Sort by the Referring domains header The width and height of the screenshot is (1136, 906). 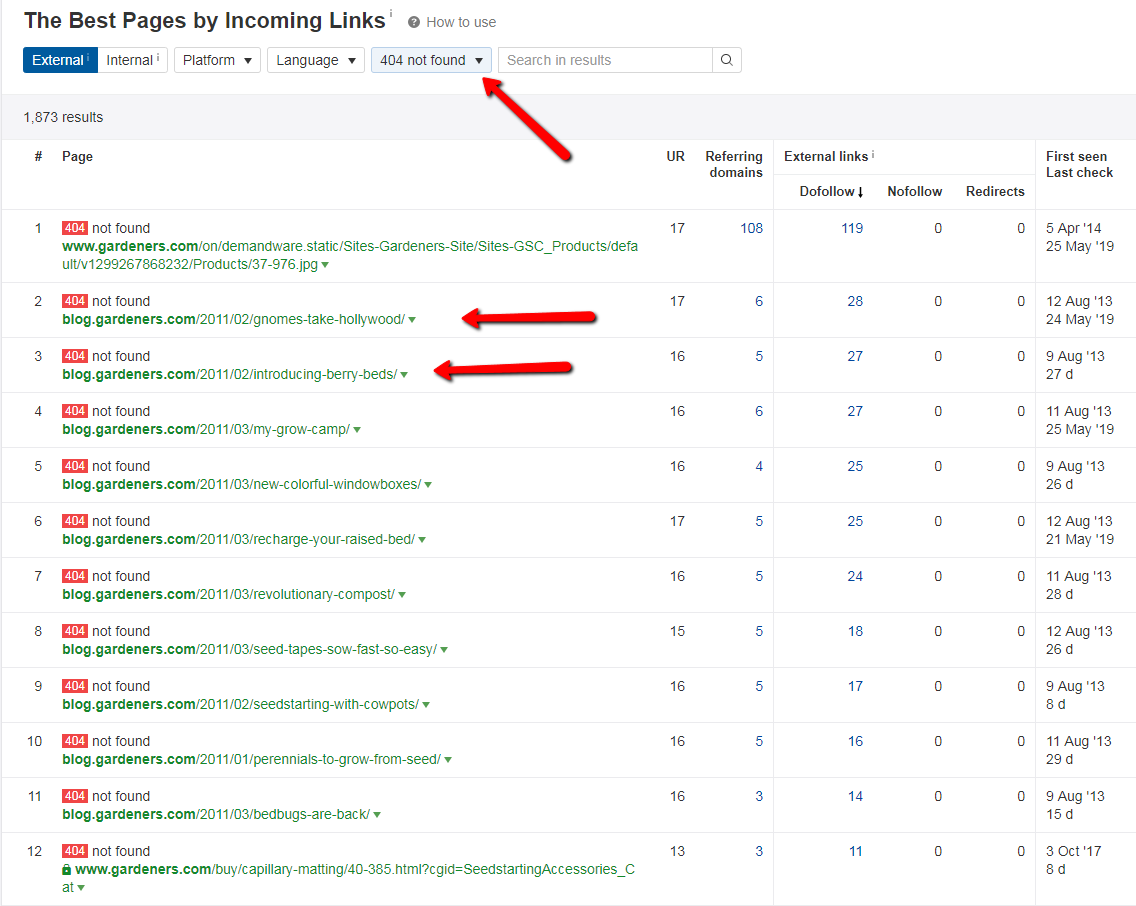(x=734, y=164)
